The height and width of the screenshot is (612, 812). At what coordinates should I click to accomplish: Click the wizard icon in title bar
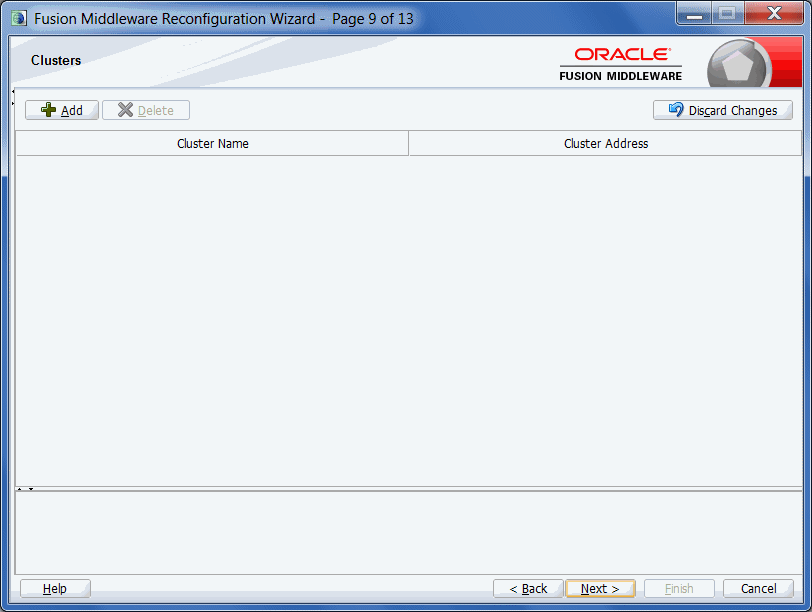point(19,19)
